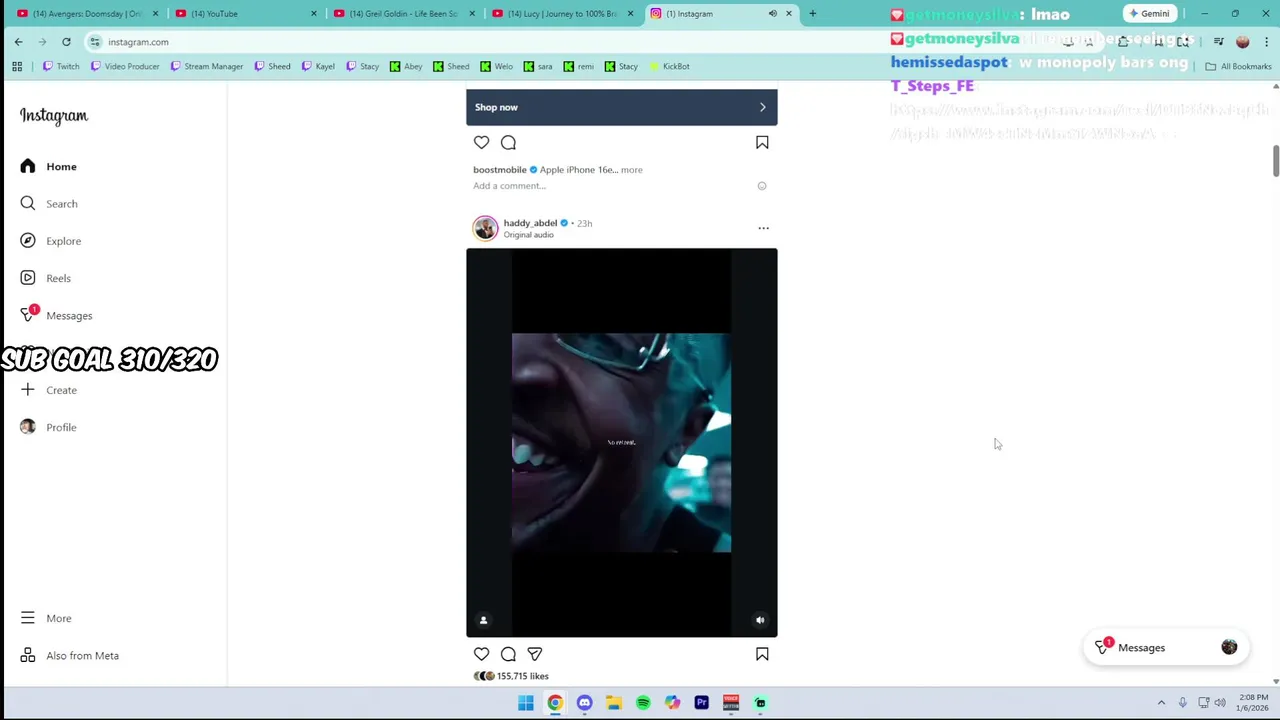The width and height of the screenshot is (1280, 720).
Task: Play or pause the haddy_abdel video
Action: pyautogui.click(x=621, y=442)
